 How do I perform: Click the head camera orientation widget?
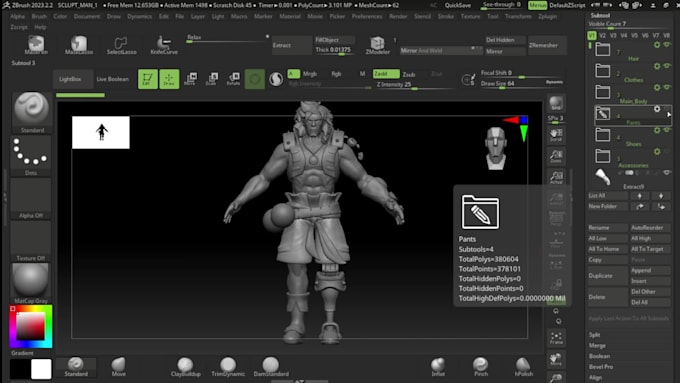(x=496, y=148)
